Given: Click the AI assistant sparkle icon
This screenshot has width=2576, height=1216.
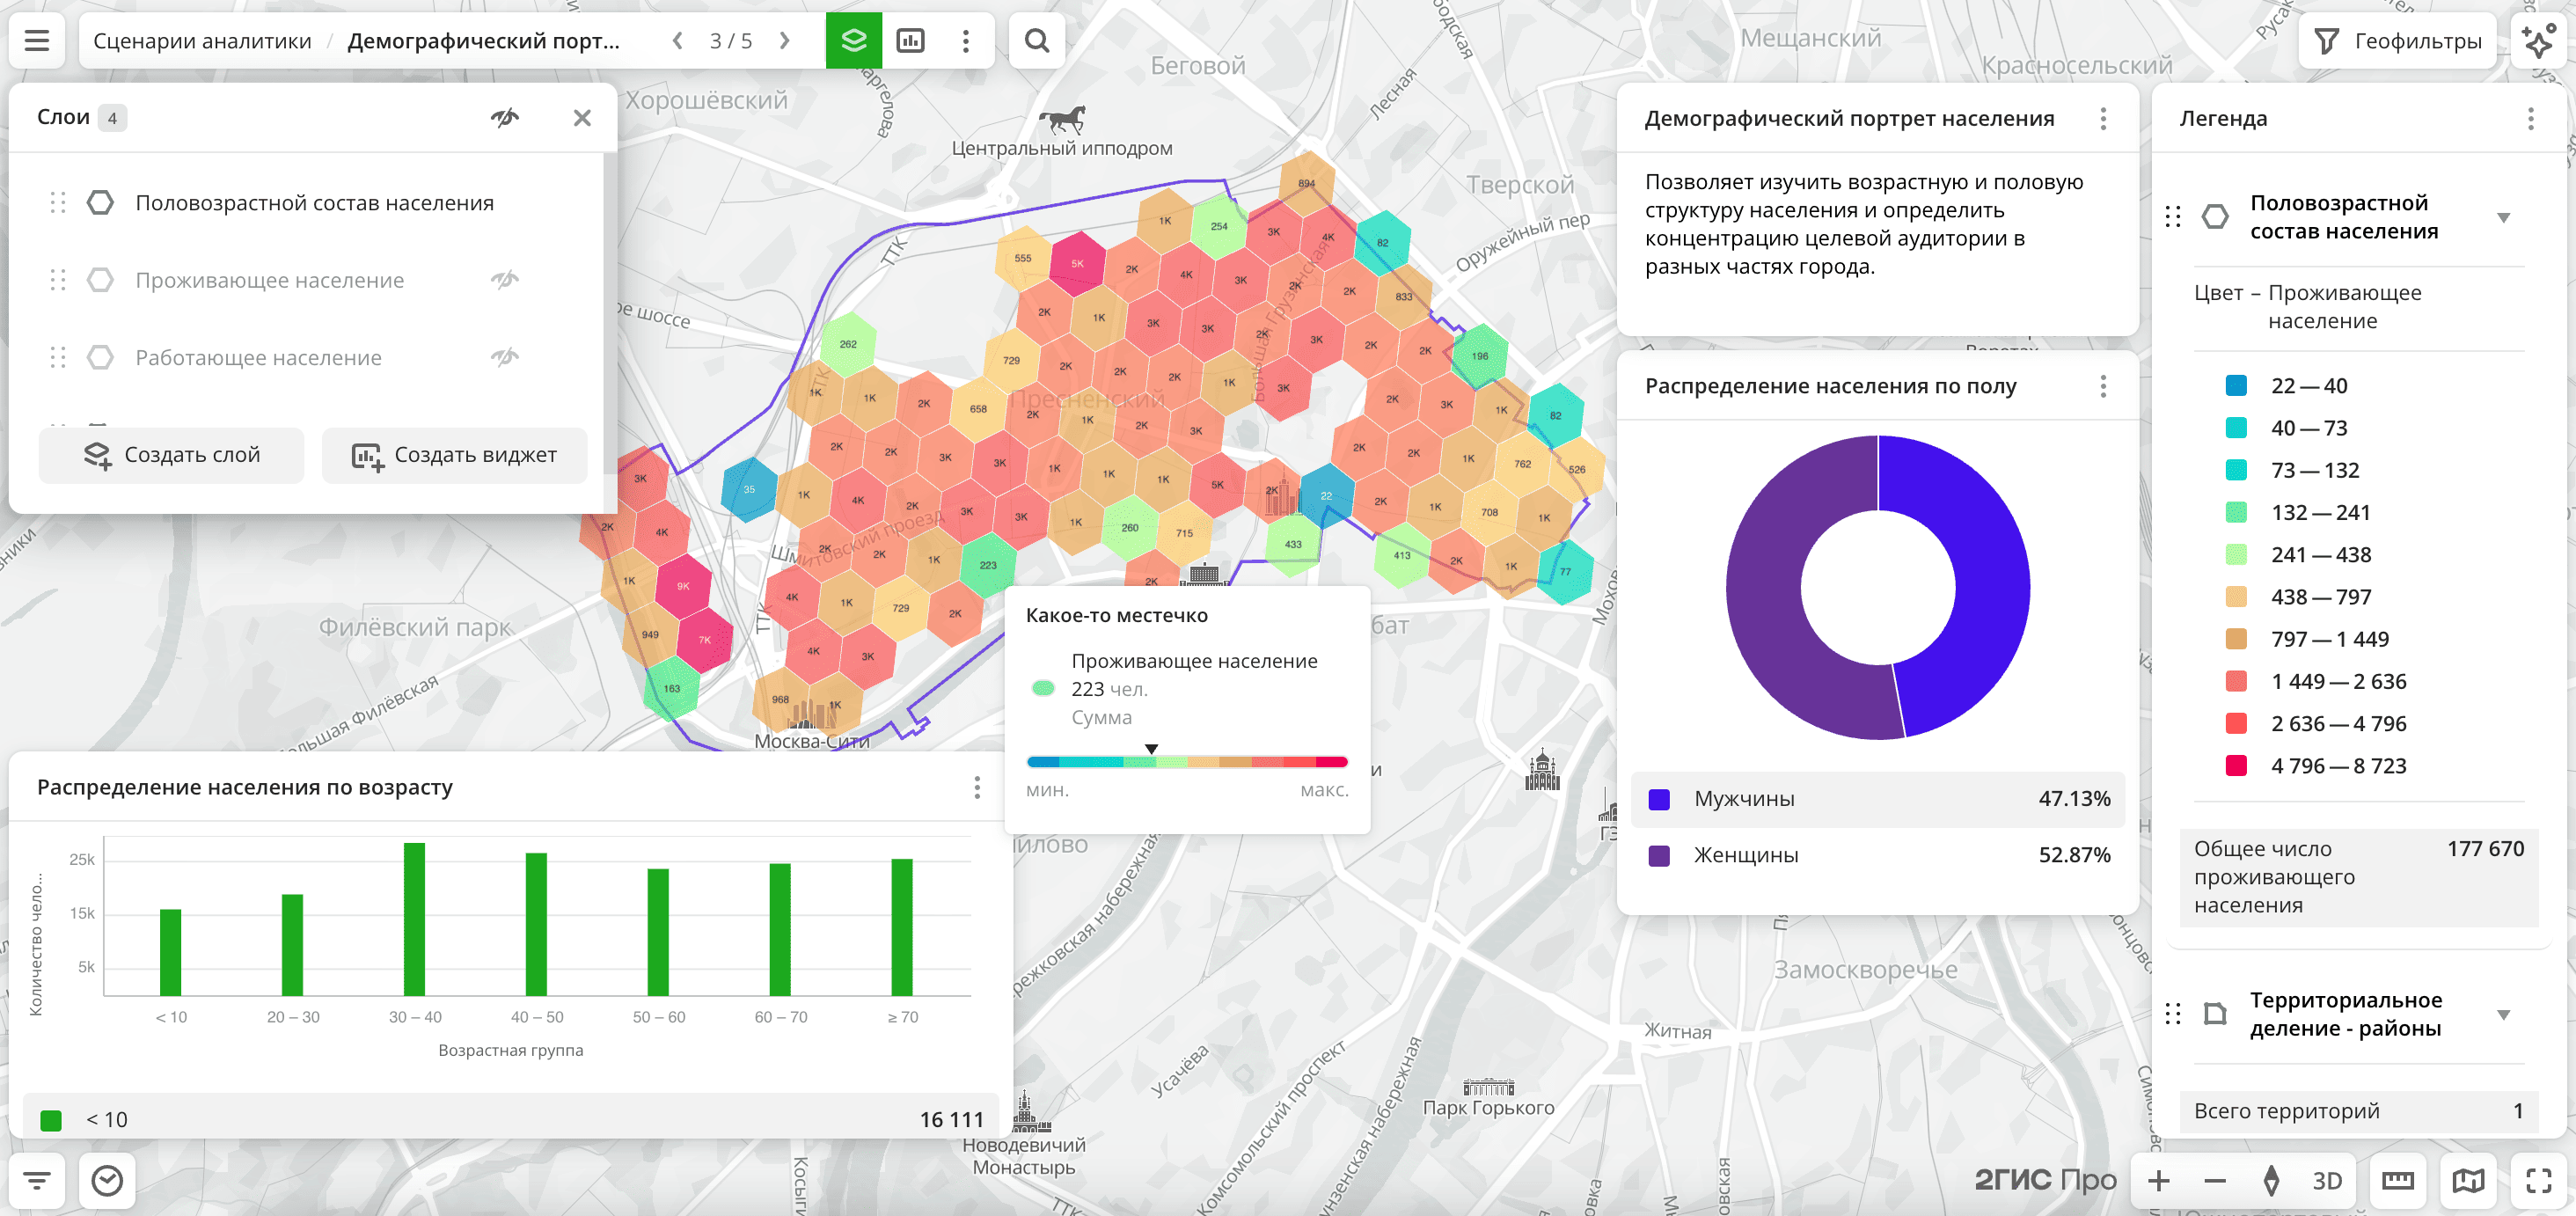Looking at the screenshot, I should click(2540, 41).
